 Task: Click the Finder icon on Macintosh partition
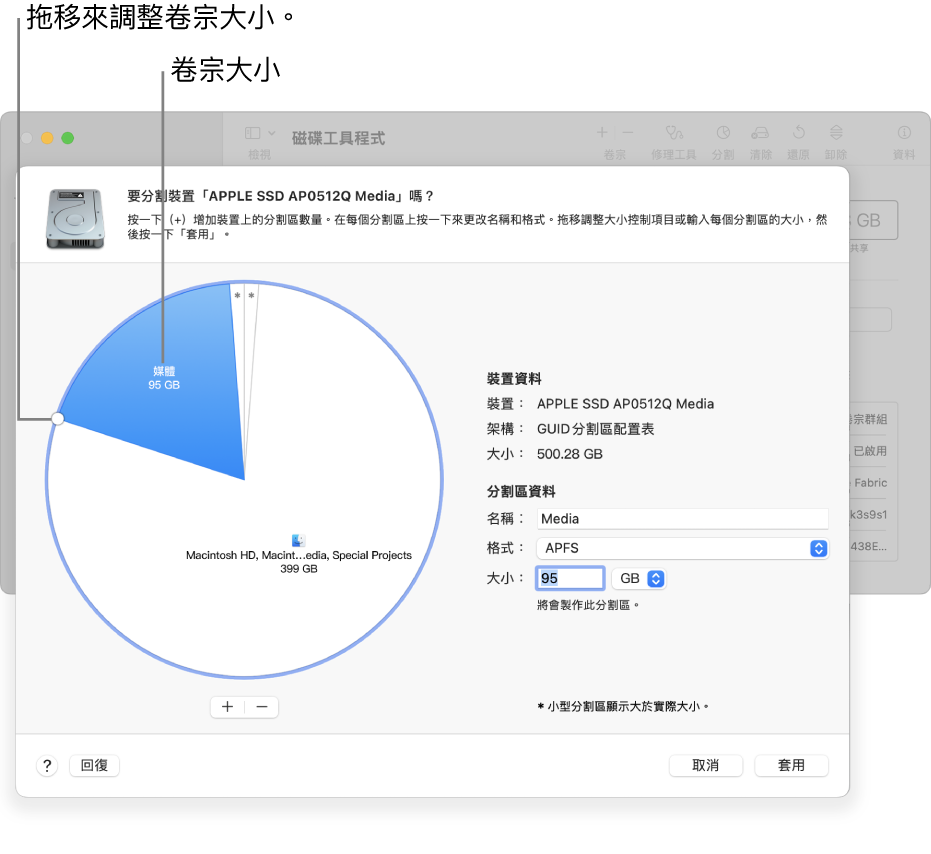click(x=299, y=540)
